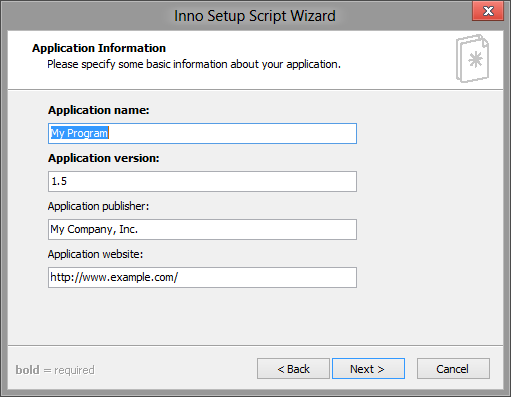The image size is (511, 397).
Task: Click the 'Application Information' heading
Action: pyautogui.click(x=99, y=48)
